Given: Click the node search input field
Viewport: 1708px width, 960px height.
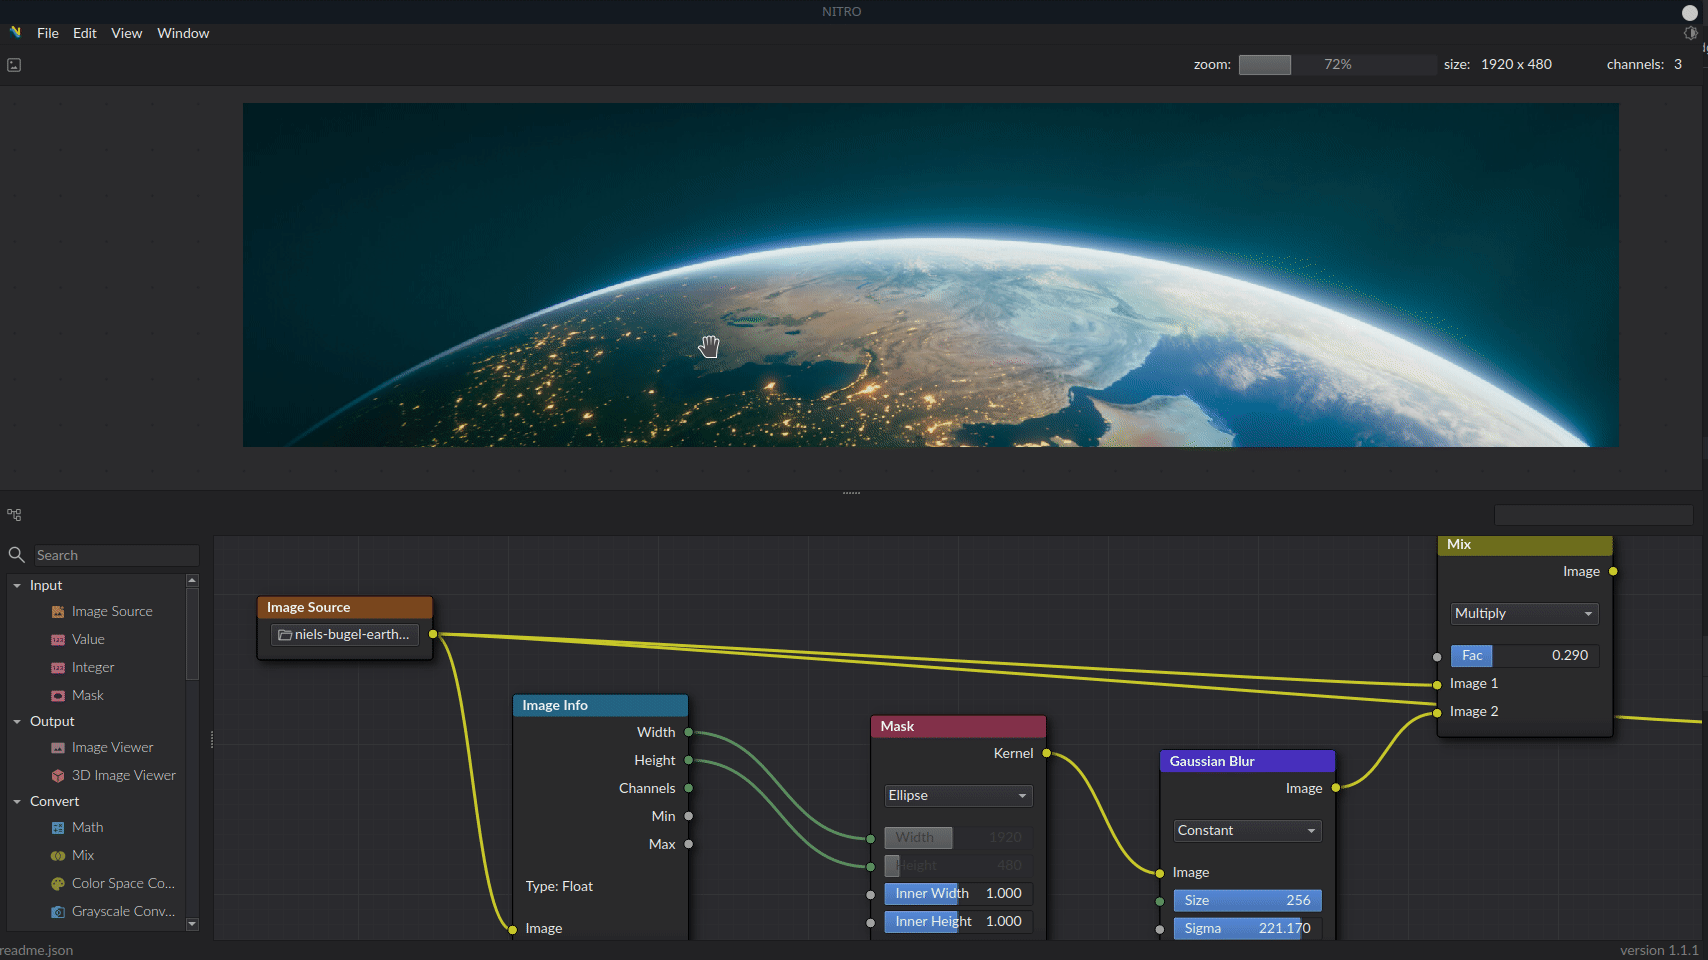Looking at the screenshot, I should pos(116,555).
